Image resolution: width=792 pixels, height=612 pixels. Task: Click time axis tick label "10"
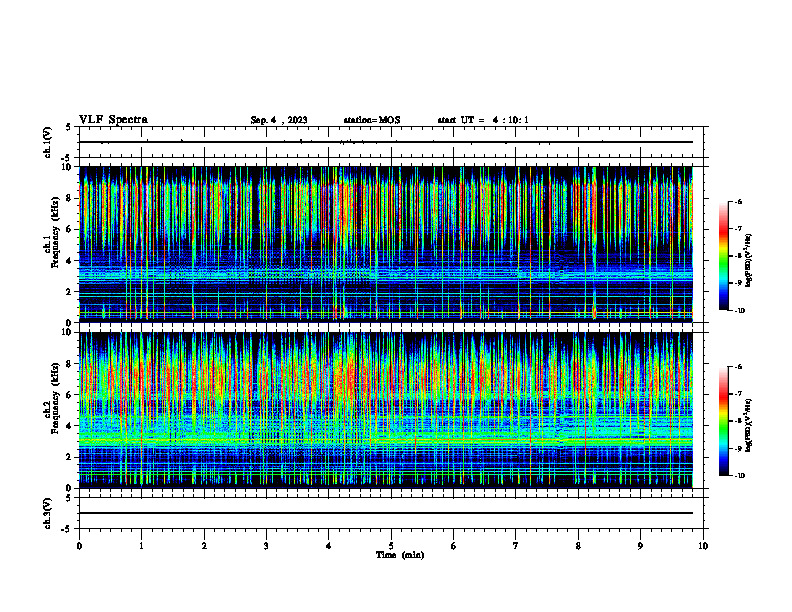pyautogui.click(x=703, y=546)
